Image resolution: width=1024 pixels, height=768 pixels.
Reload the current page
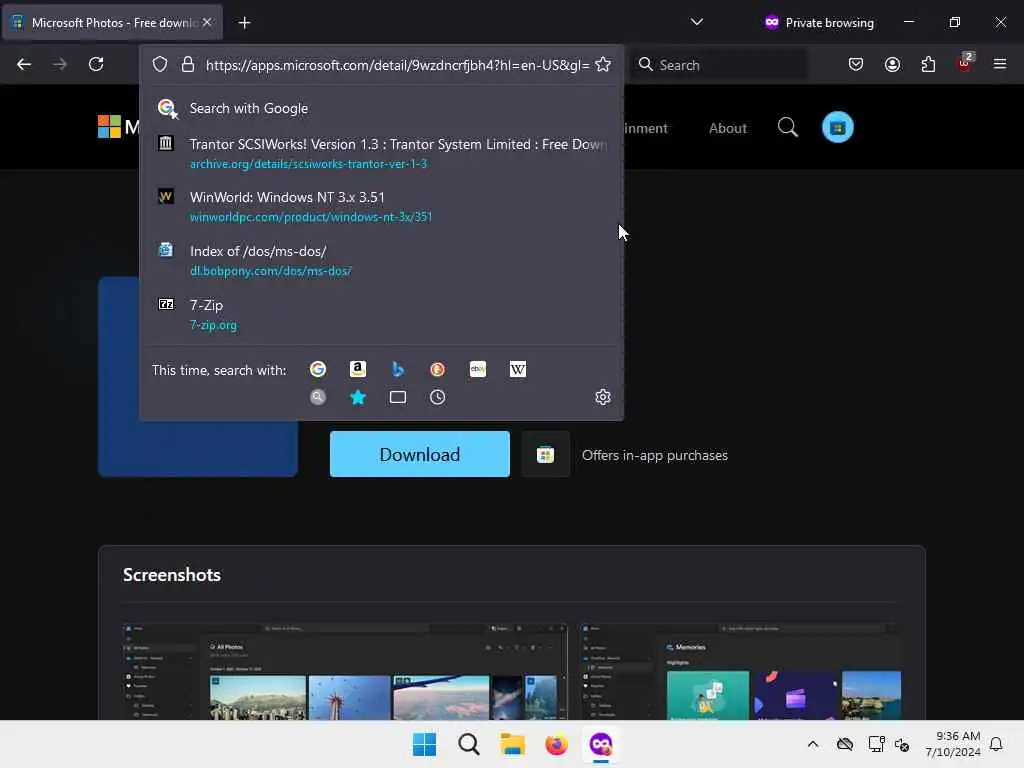click(96, 64)
